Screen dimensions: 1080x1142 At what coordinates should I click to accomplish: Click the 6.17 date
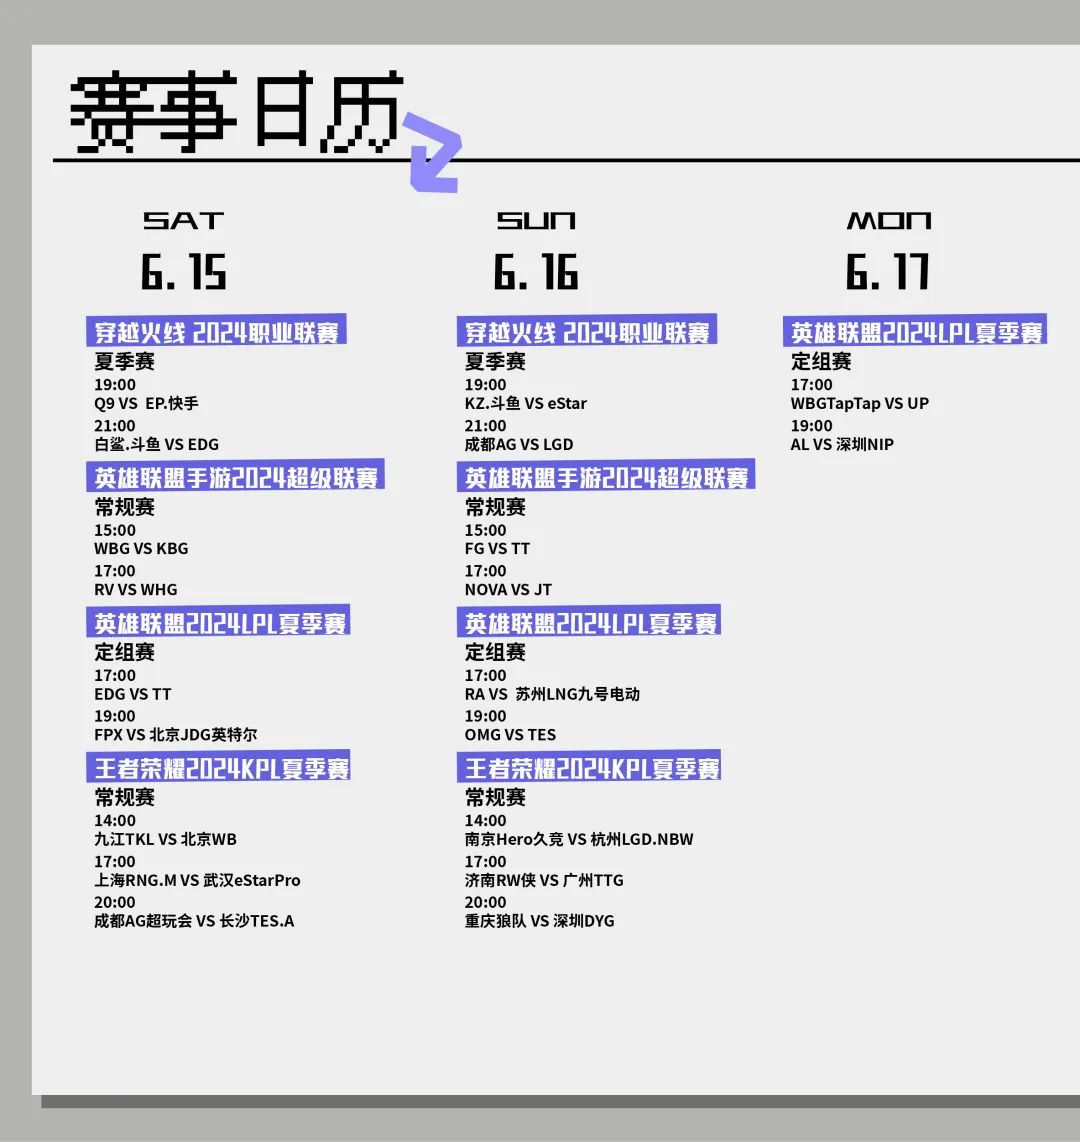[x=888, y=272]
